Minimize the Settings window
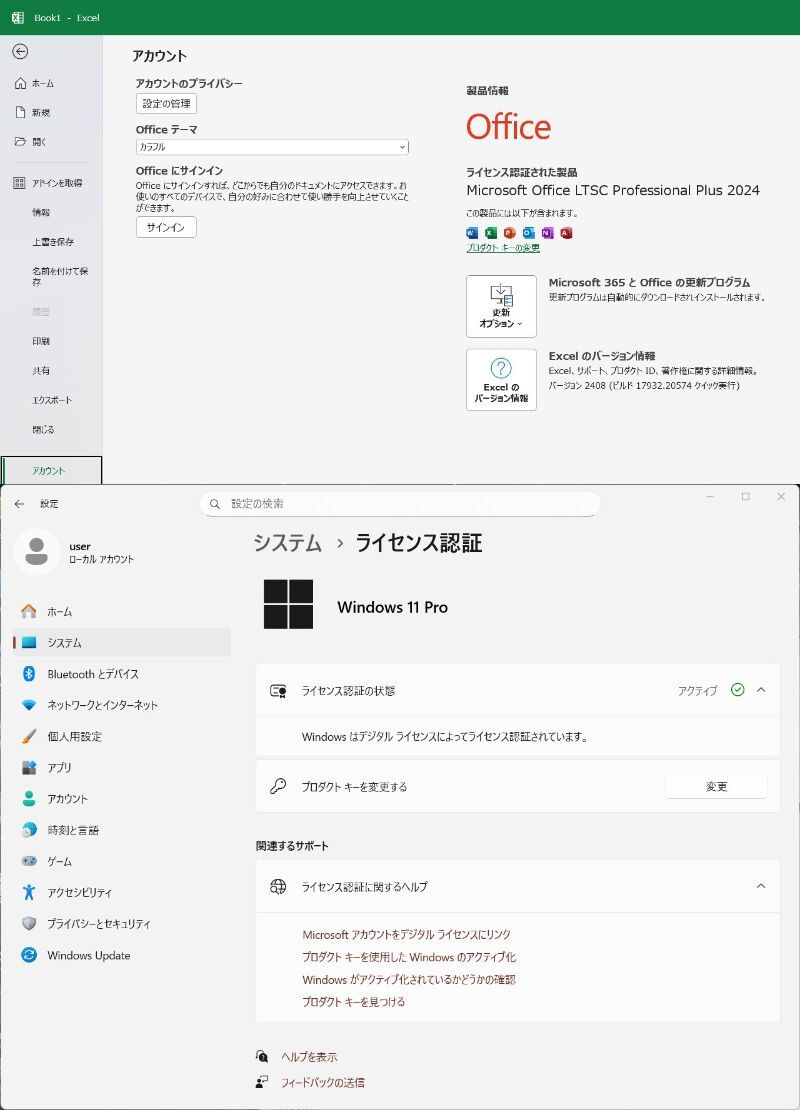This screenshot has height=1110, width=800. click(x=710, y=497)
